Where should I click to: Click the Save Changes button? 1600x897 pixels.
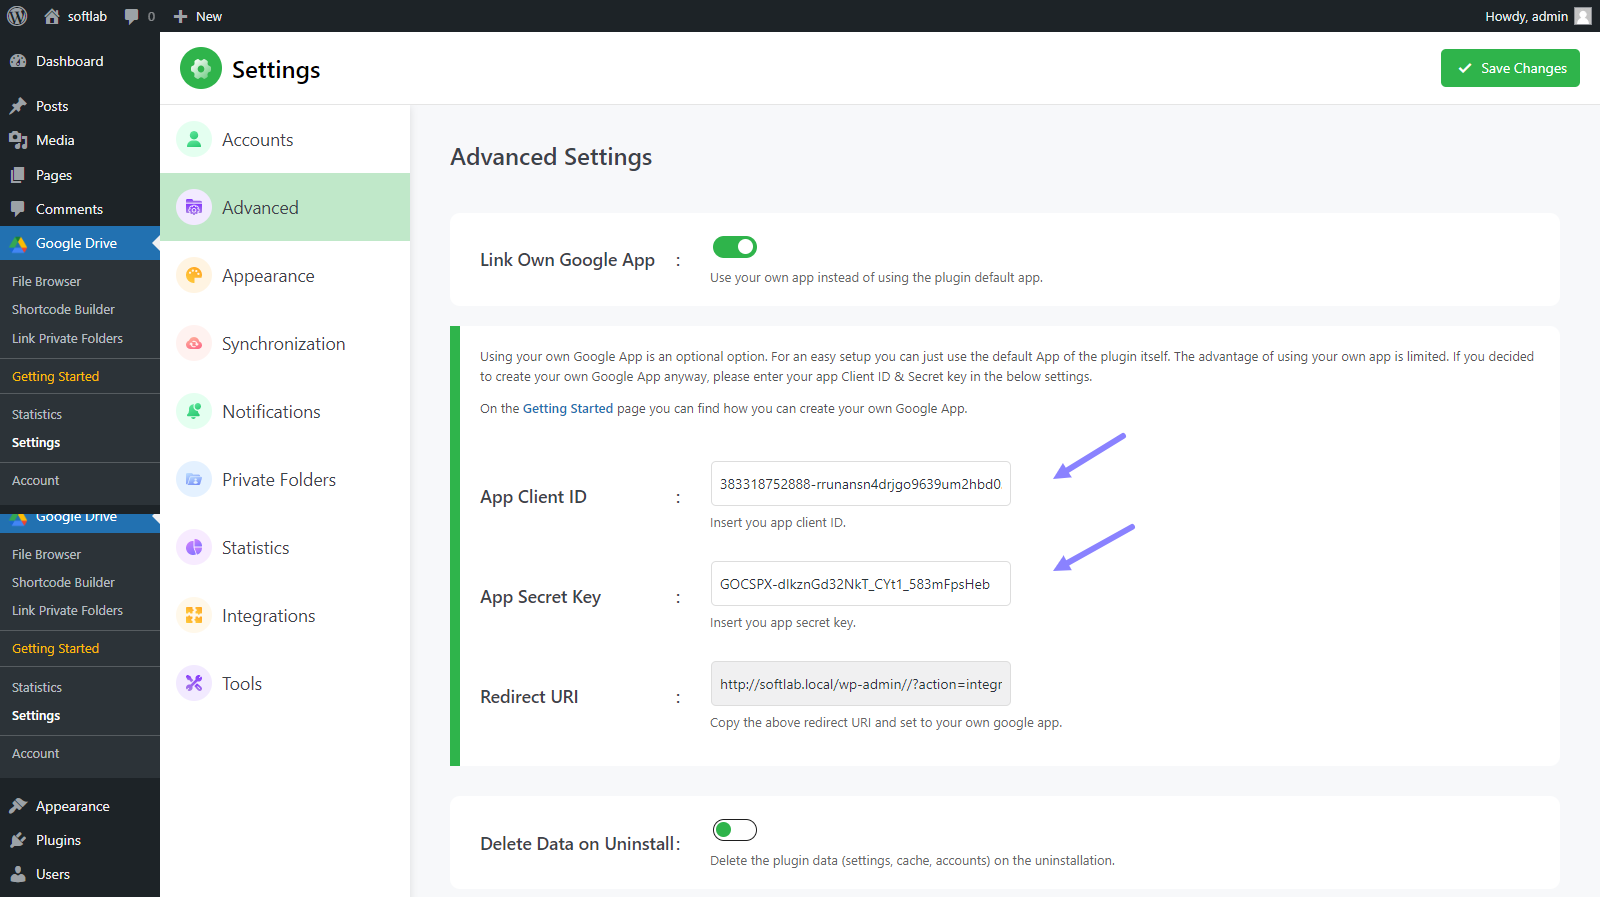click(1510, 68)
